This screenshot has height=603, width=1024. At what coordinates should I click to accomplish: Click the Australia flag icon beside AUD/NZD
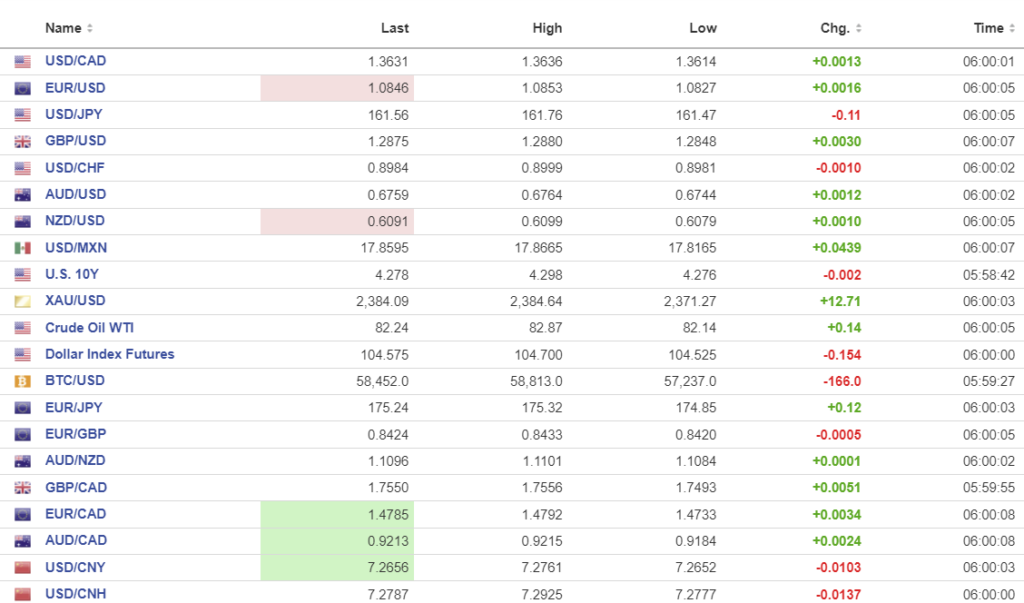point(22,461)
